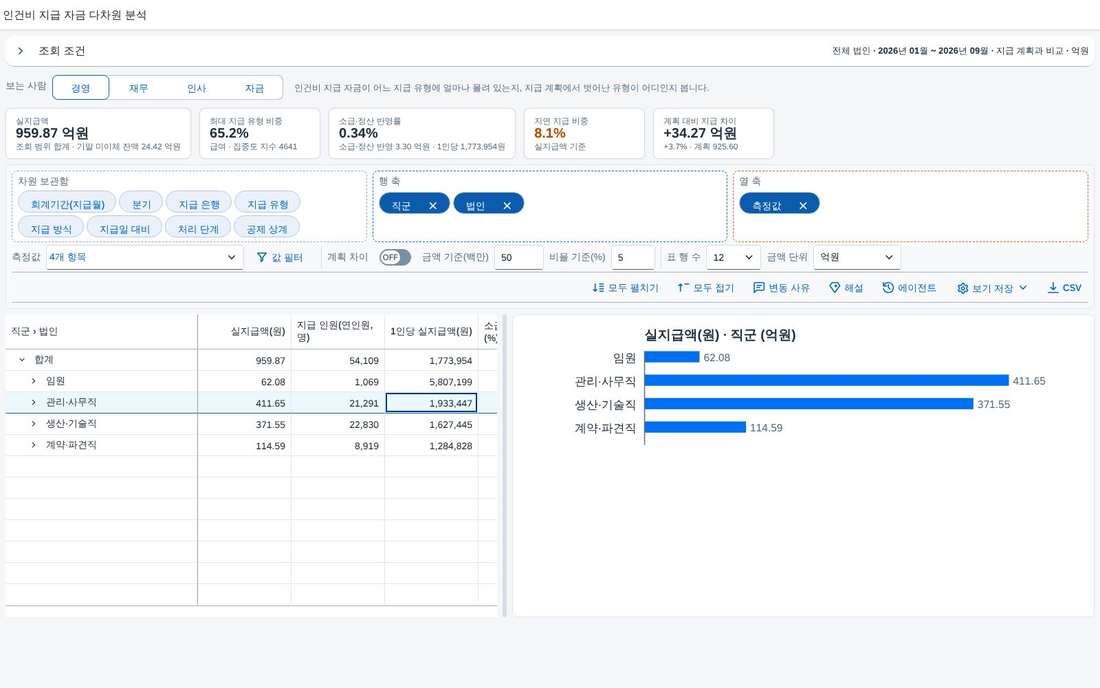Open the 에이전트 history icon

pos(888,288)
